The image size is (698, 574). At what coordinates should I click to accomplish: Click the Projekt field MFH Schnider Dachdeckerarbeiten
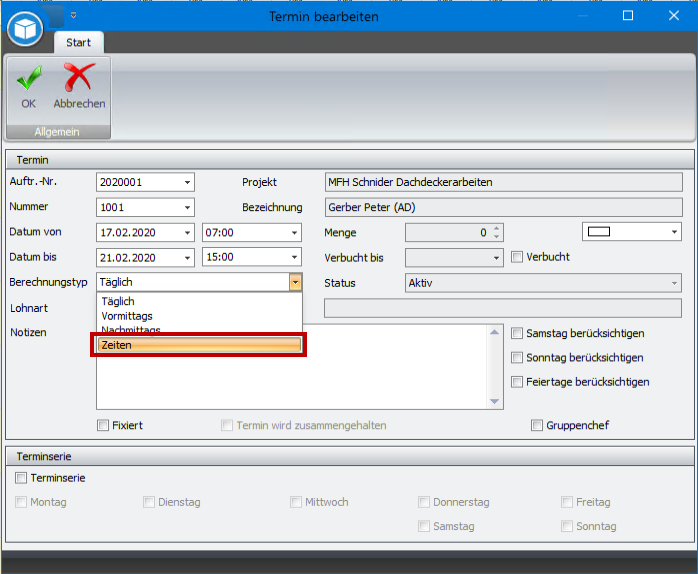point(503,183)
